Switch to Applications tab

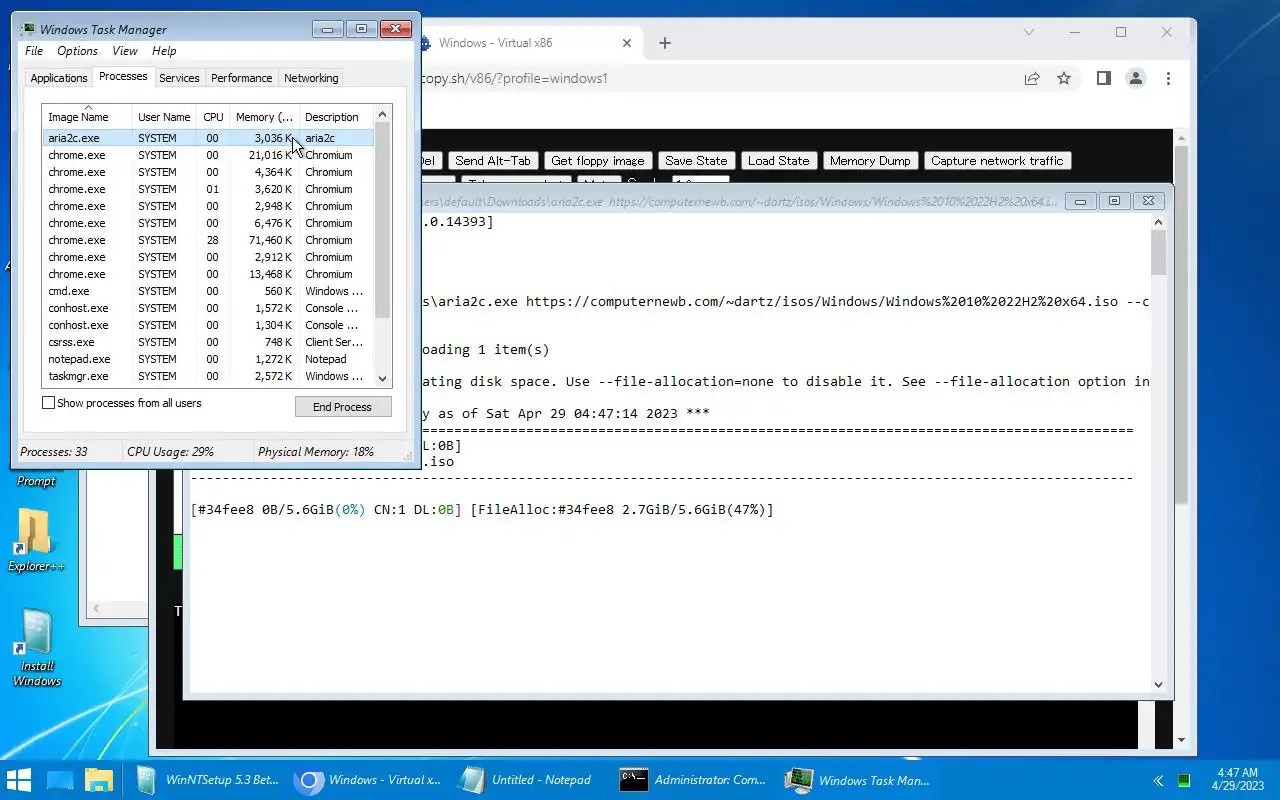[x=59, y=78]
